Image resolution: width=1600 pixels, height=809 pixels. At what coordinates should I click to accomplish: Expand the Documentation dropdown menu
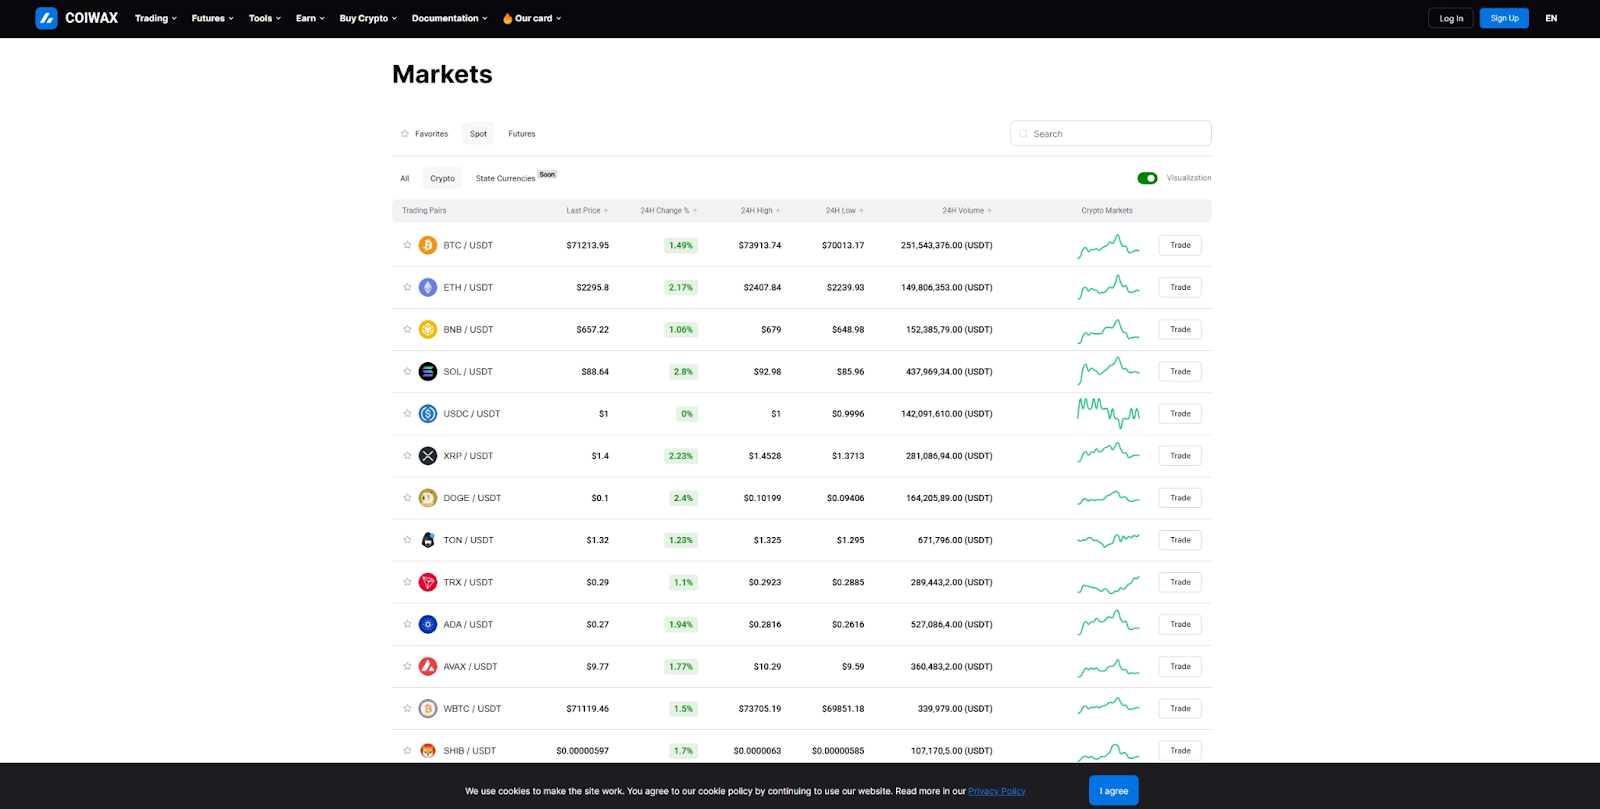(x=450, y=18)
